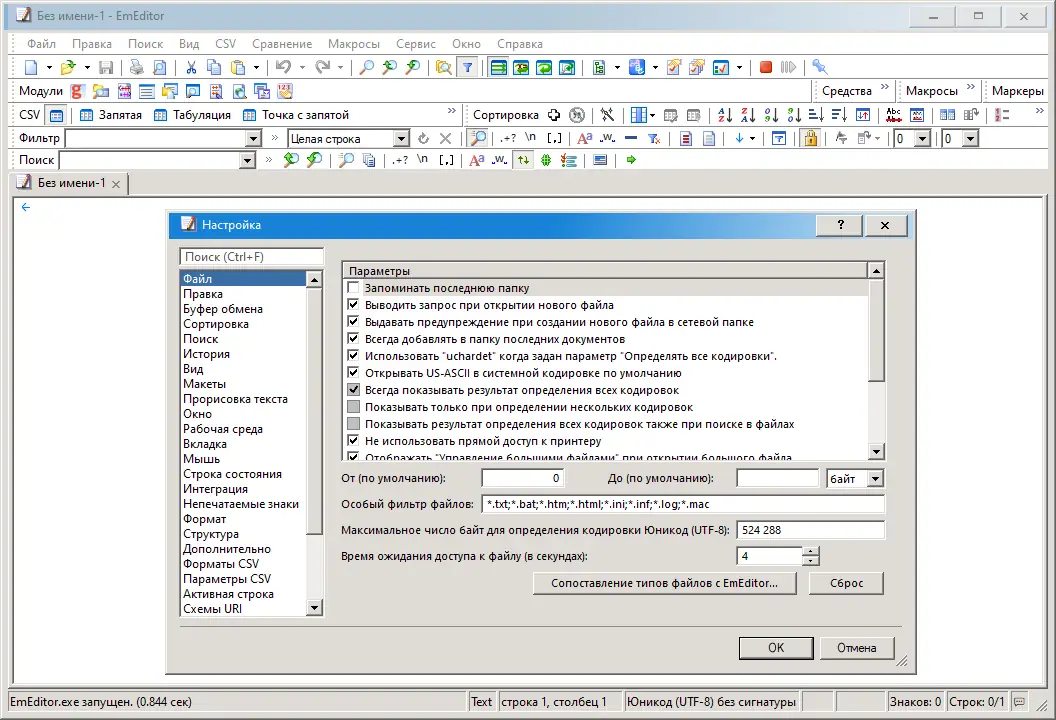
Task: Click the Save diskette icon
Action: click(106, 67)
